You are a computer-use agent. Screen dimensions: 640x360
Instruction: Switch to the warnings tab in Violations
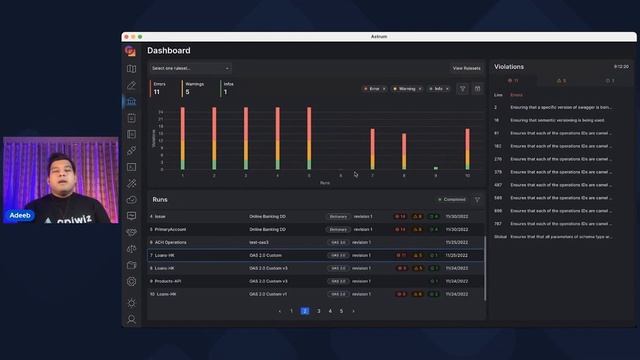(562, 80)
